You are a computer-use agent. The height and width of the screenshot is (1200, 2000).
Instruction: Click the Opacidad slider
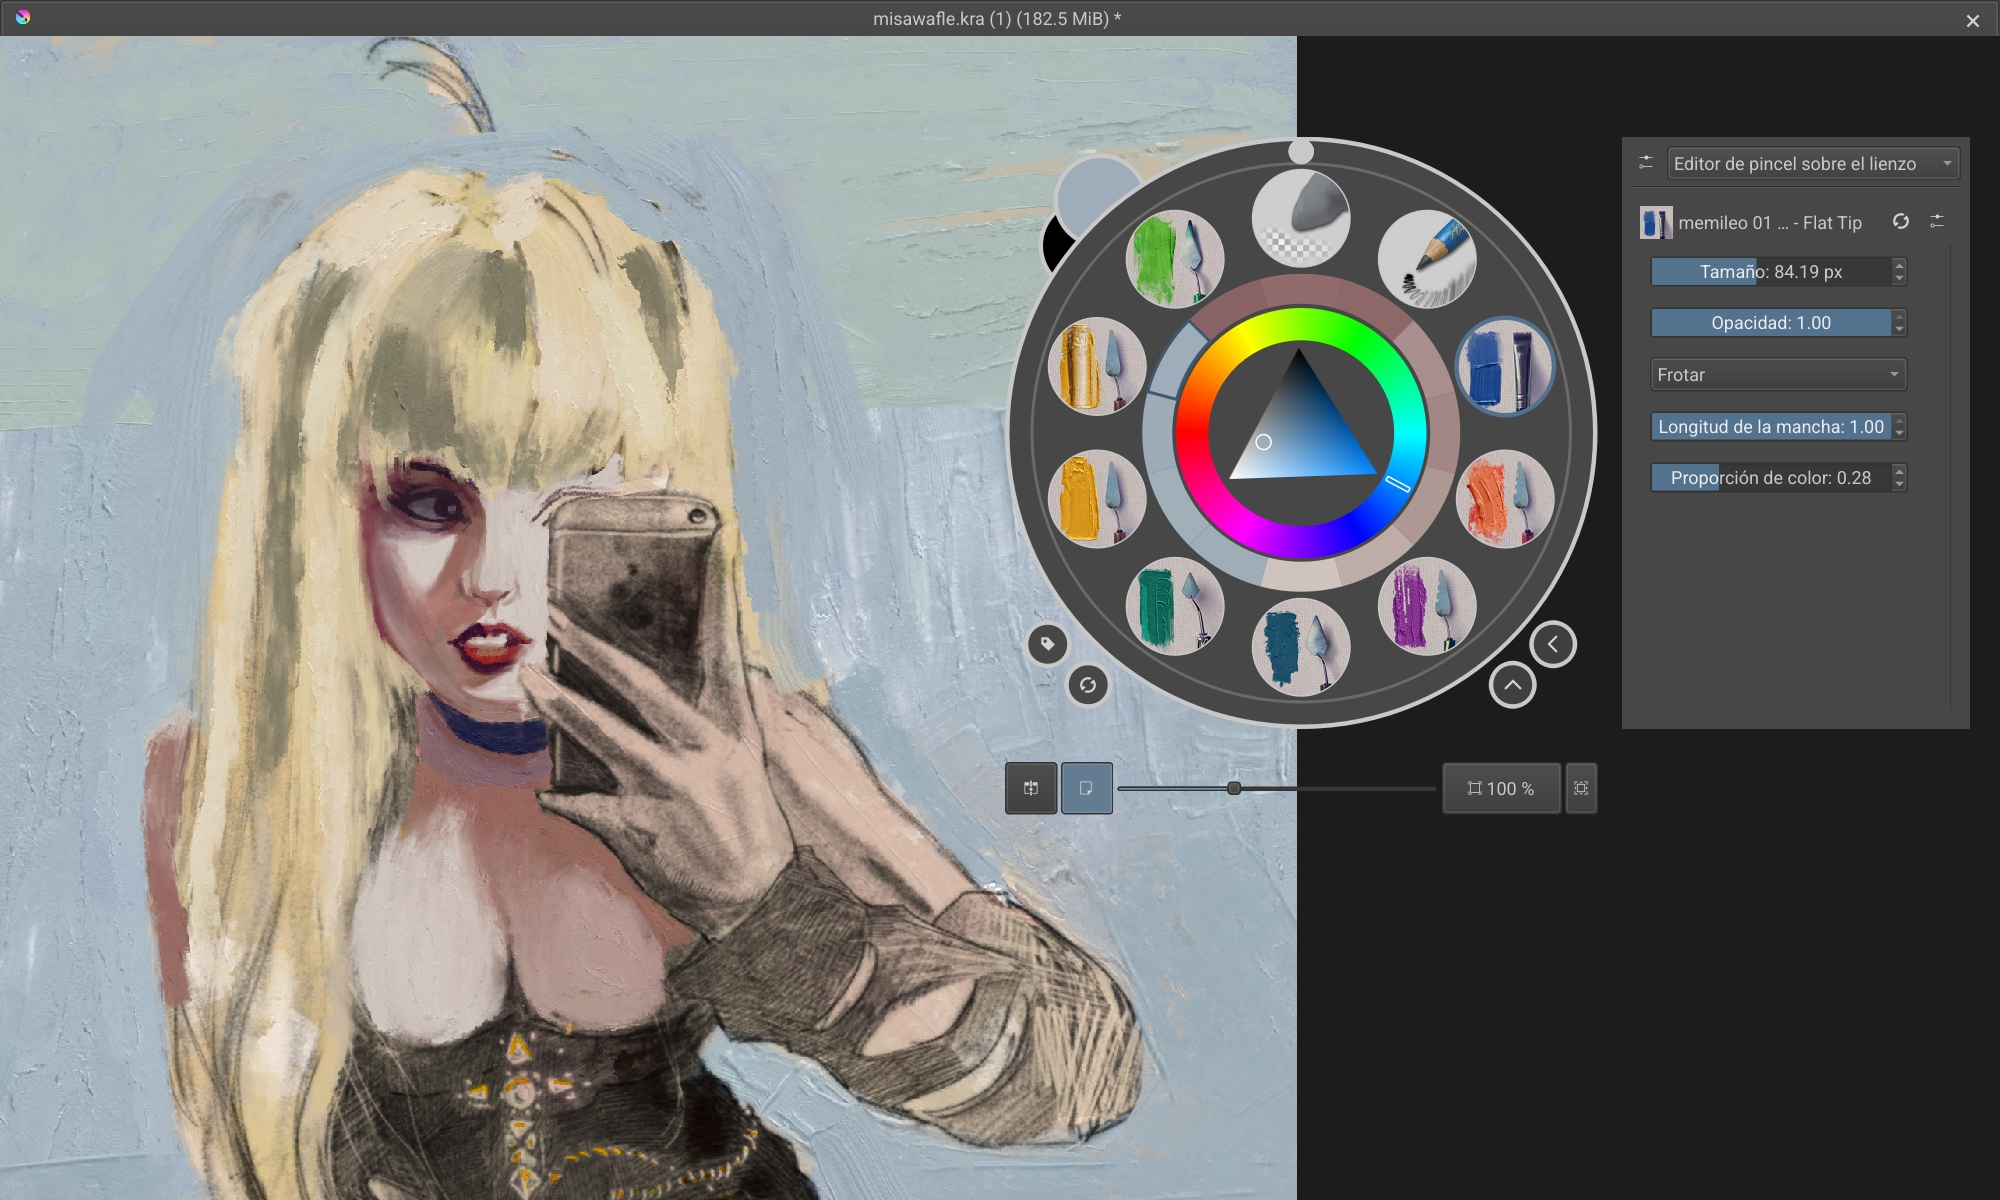tap(1771, 323)
